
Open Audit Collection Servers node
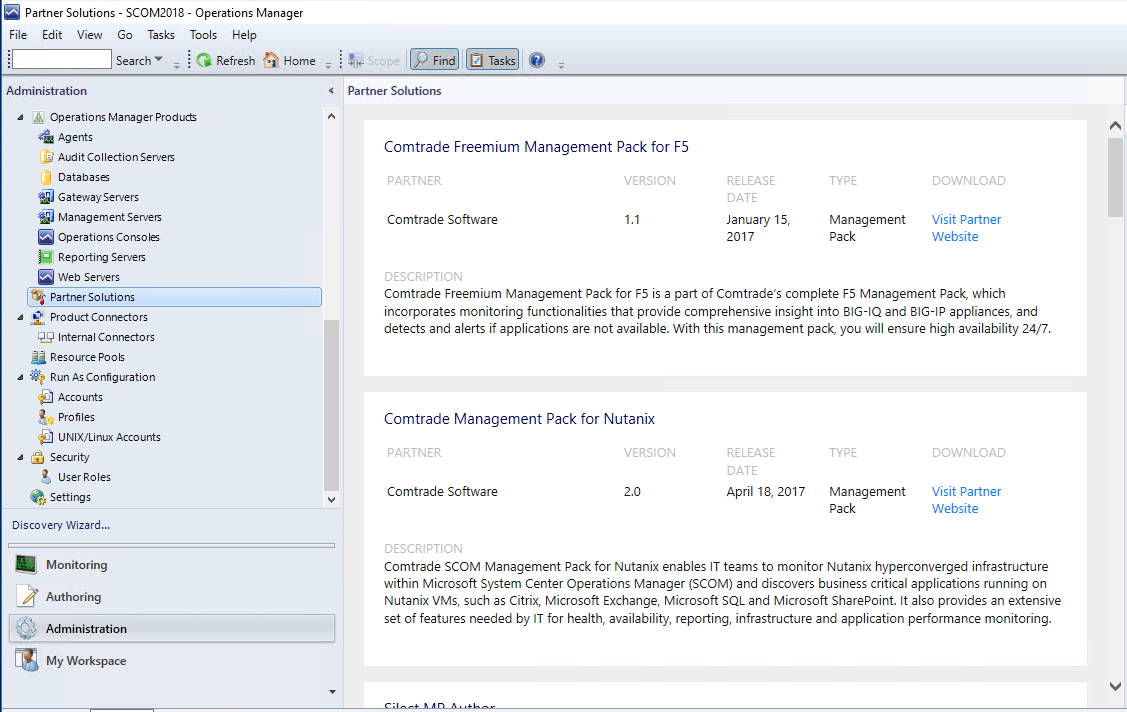[115, 157]
